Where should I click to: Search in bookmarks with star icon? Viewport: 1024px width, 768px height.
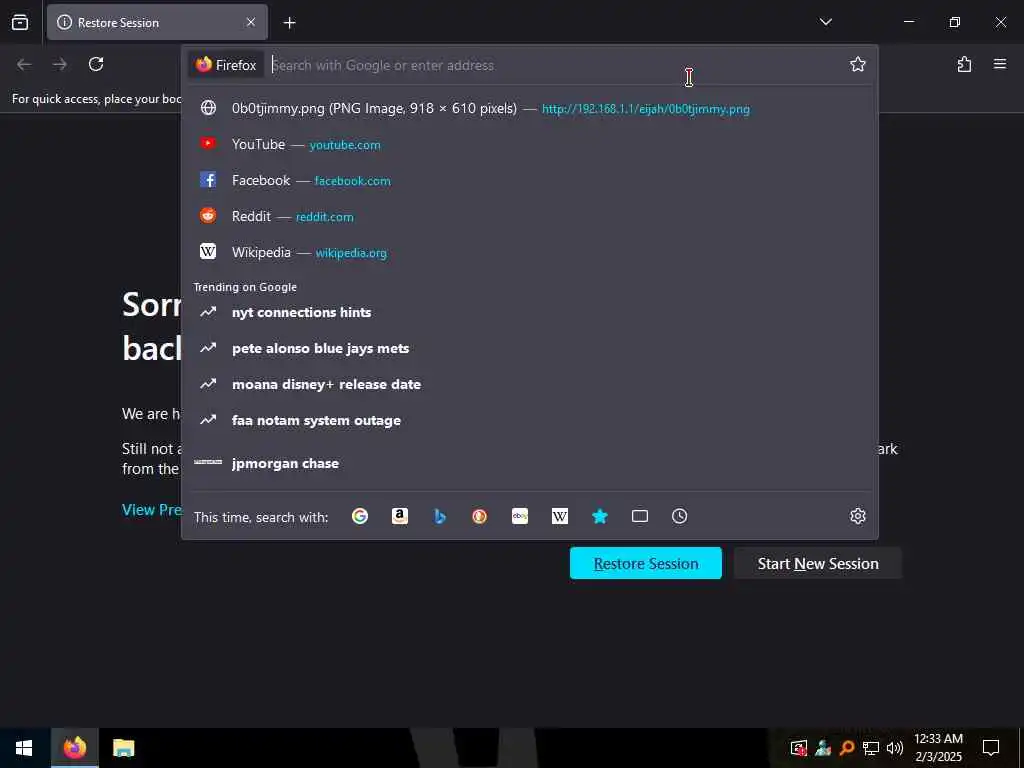(600, 517)
